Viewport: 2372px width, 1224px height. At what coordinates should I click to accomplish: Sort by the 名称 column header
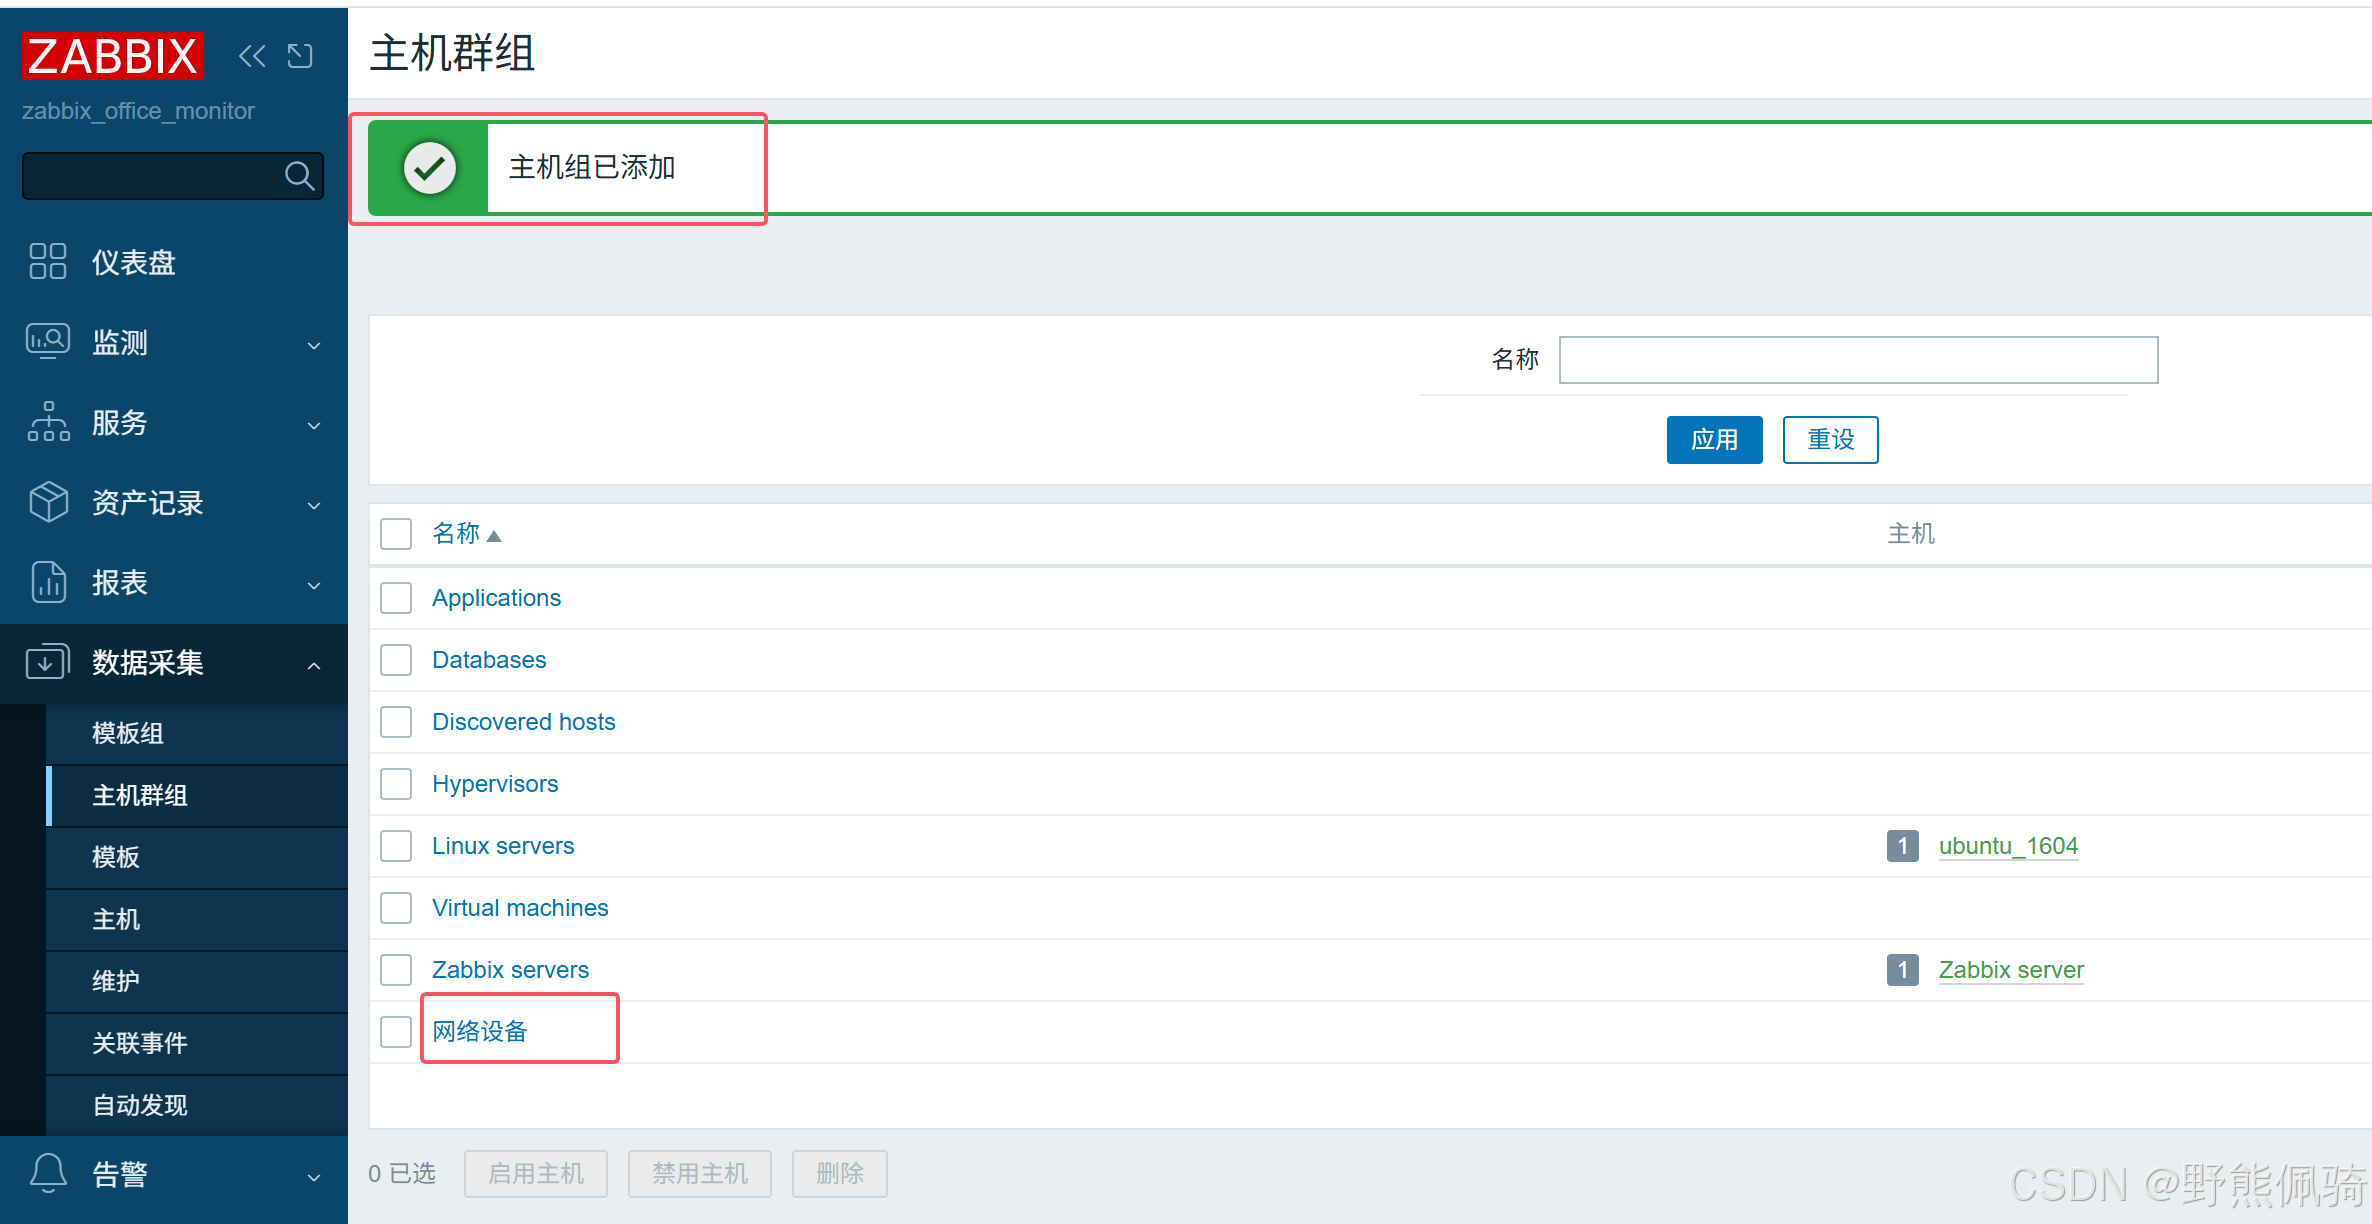coord(457,534)
